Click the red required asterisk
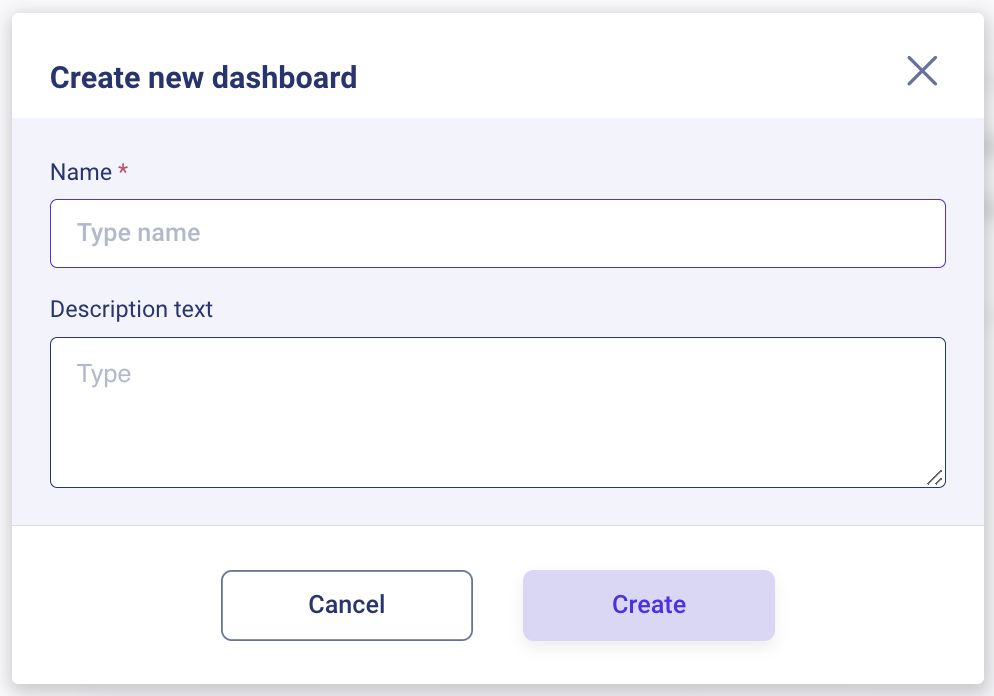994x696 pixels. [x=123, y=171]
